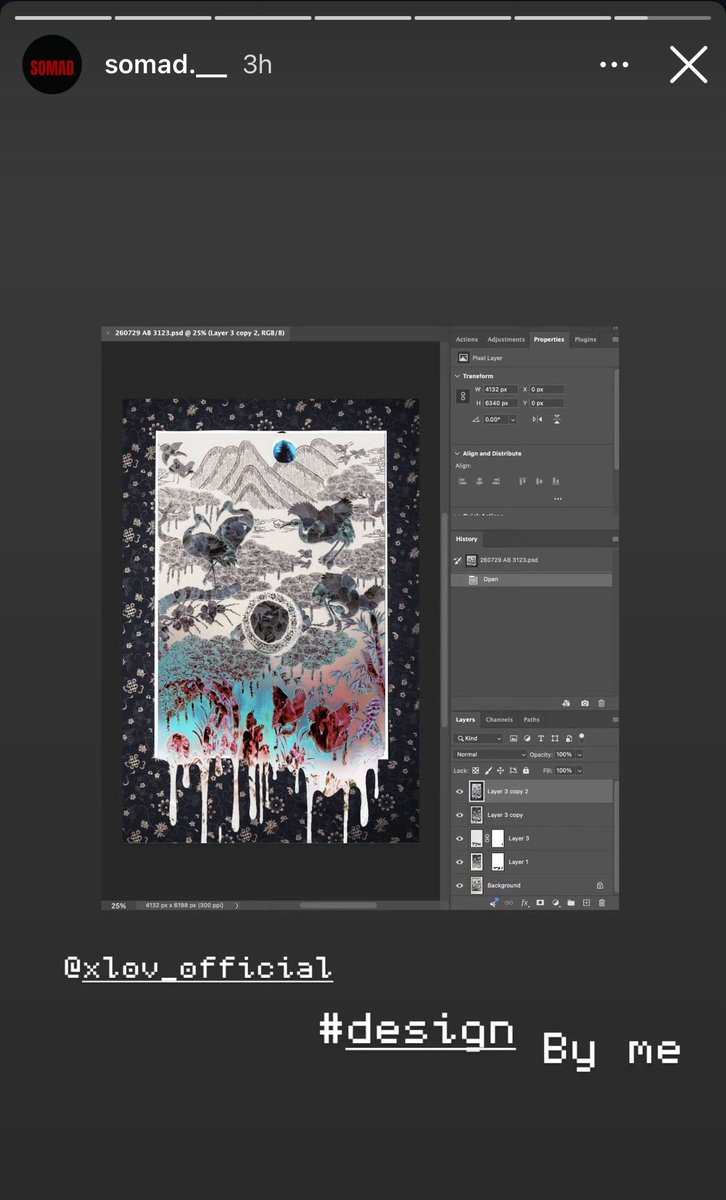Switch to the Channels tab
The width and height of the screenshot is (726, 1200).
tap(499, 720)
